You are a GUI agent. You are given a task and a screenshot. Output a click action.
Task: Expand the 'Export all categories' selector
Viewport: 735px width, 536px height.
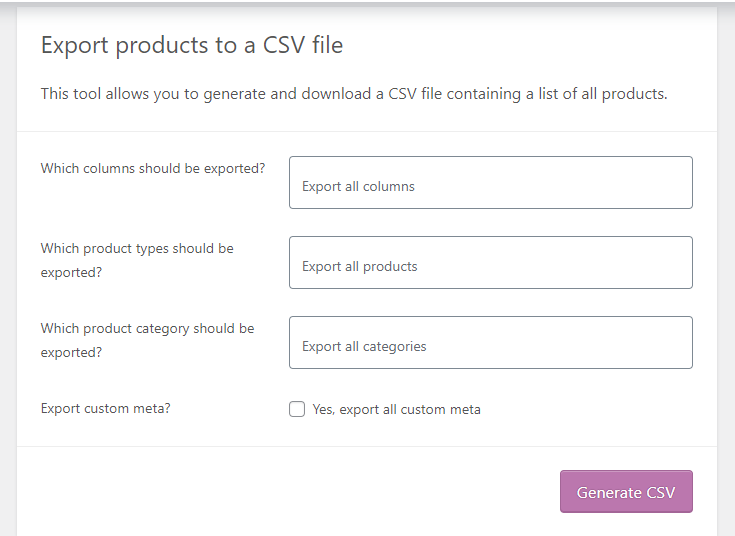pyautogui.click(x=490, y=342)
